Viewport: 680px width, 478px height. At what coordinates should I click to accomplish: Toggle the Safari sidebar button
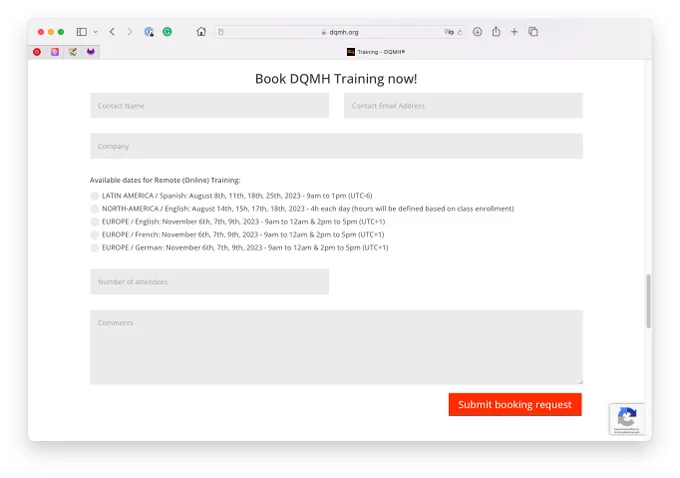tap(82, 32)
